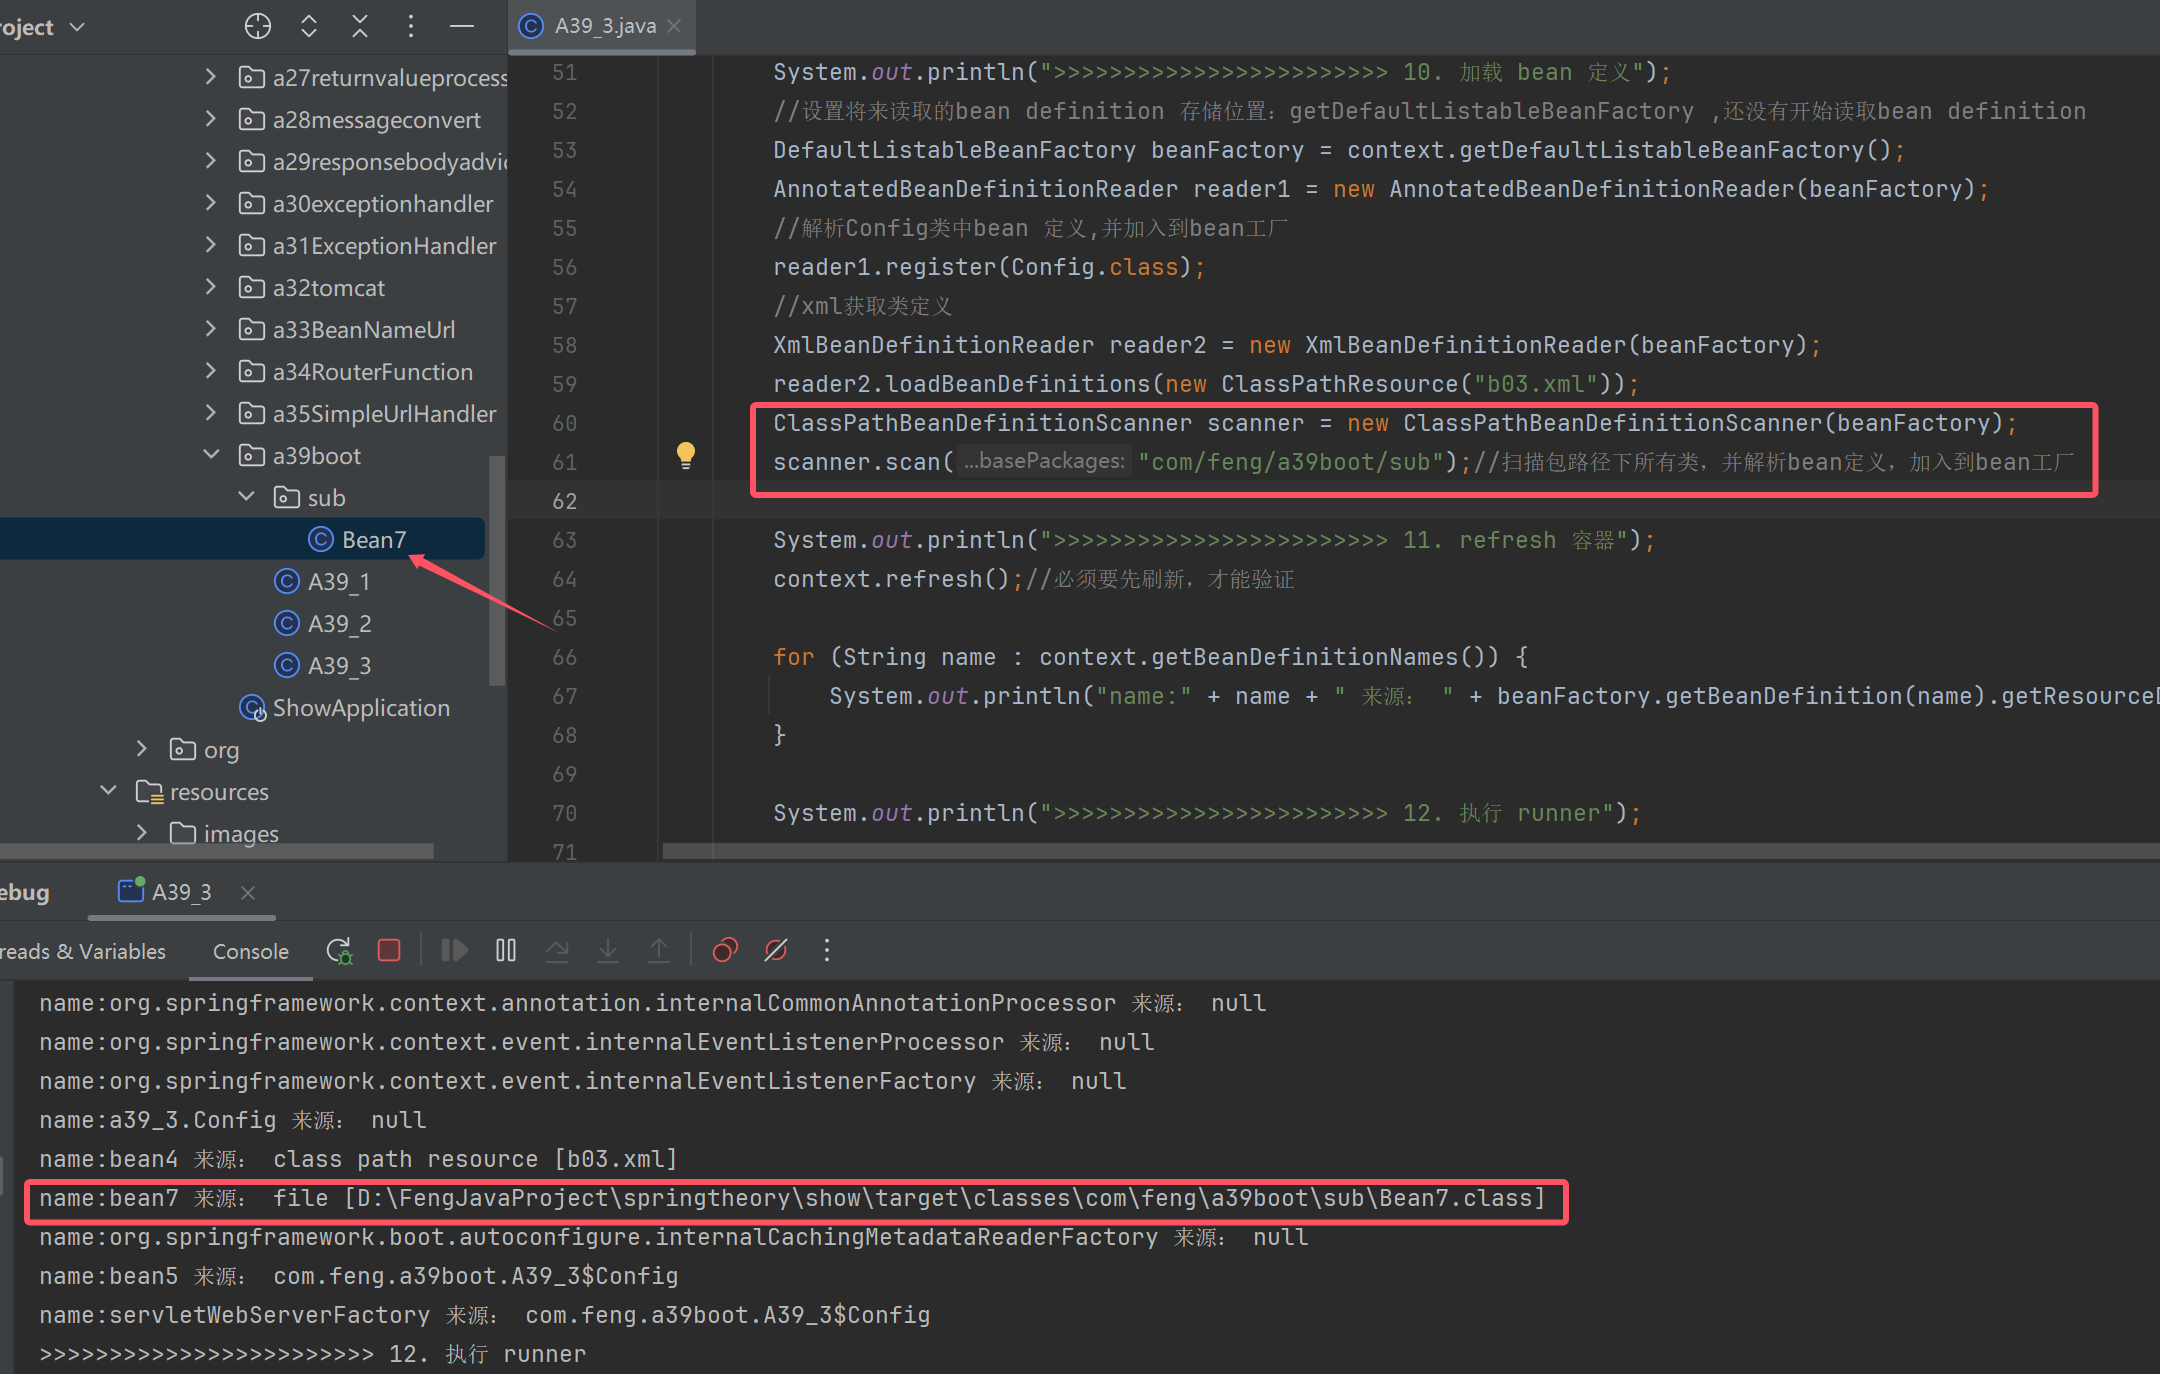2160x1374 pixels.
Task: Expand the a31ExceptionHandler folder
Action: point(210,245)
